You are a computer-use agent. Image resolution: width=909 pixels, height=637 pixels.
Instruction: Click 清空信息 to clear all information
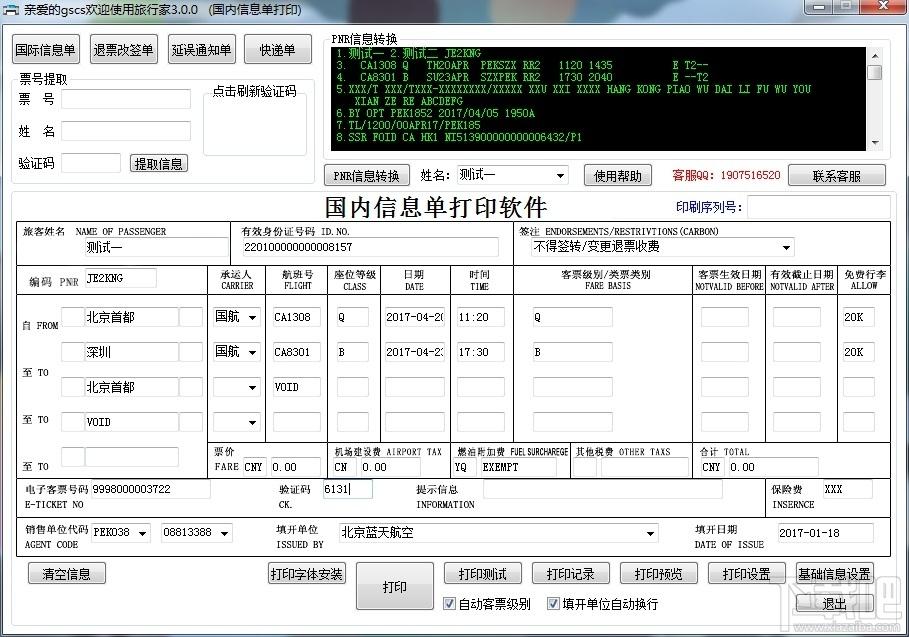pyautogui.click(x=66, y=573)
